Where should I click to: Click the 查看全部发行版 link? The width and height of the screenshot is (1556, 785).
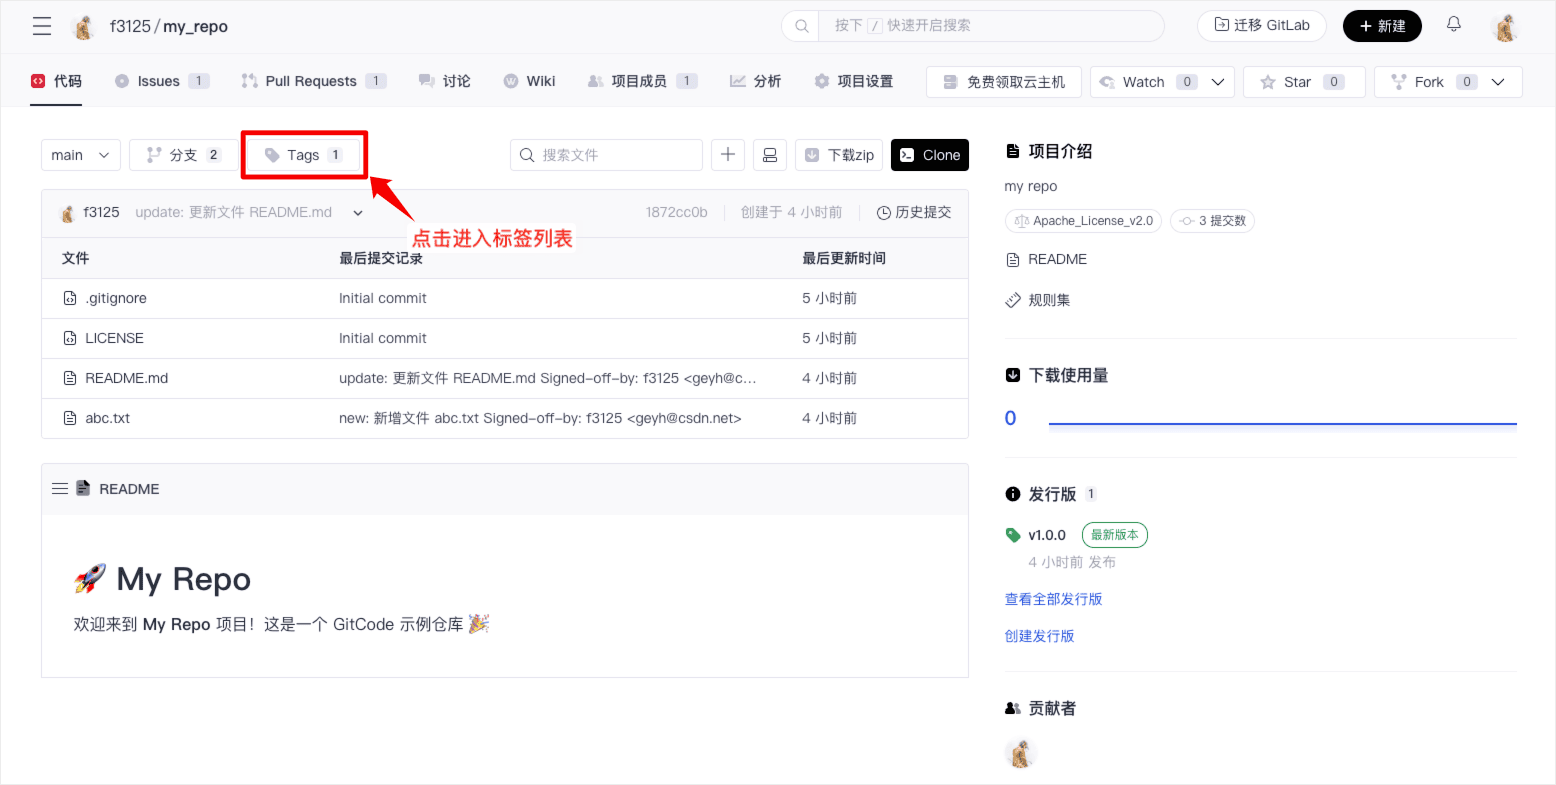pyautogui.click(x=1053, y=599)
